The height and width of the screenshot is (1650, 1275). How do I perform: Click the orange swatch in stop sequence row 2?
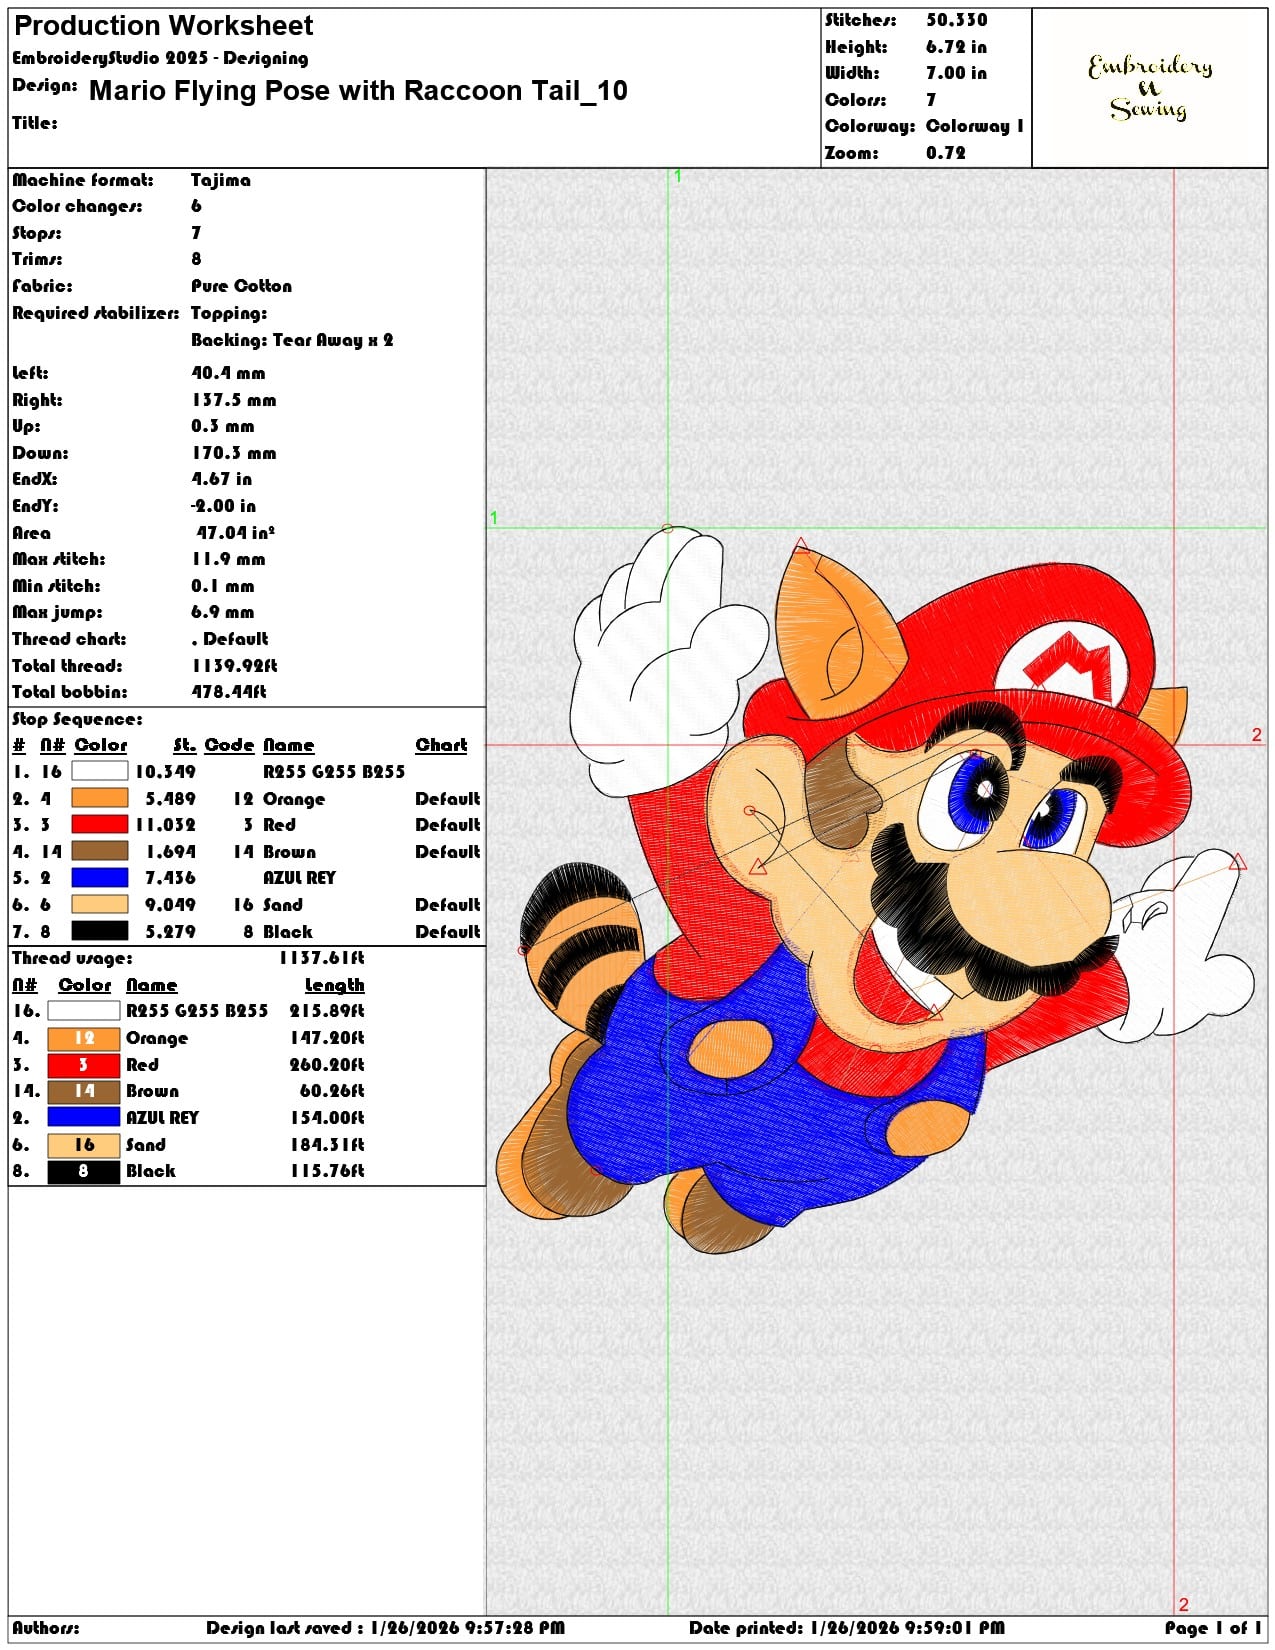(x=100, y=798)
